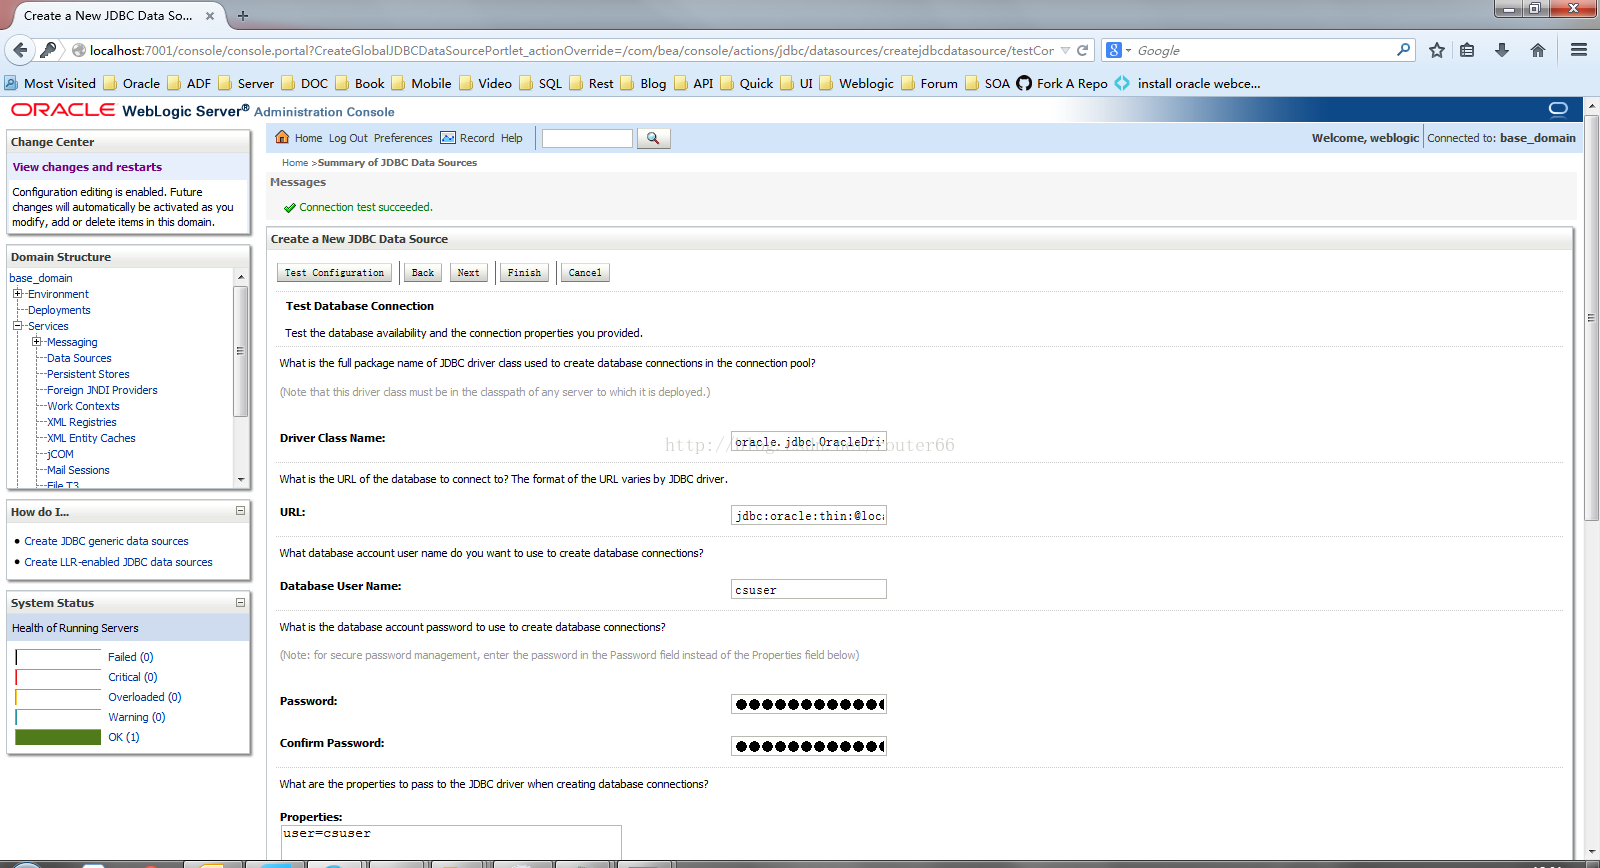Click the Next button
The width and height of the screenshot is (1600, 868).
(x=468, y=272)
